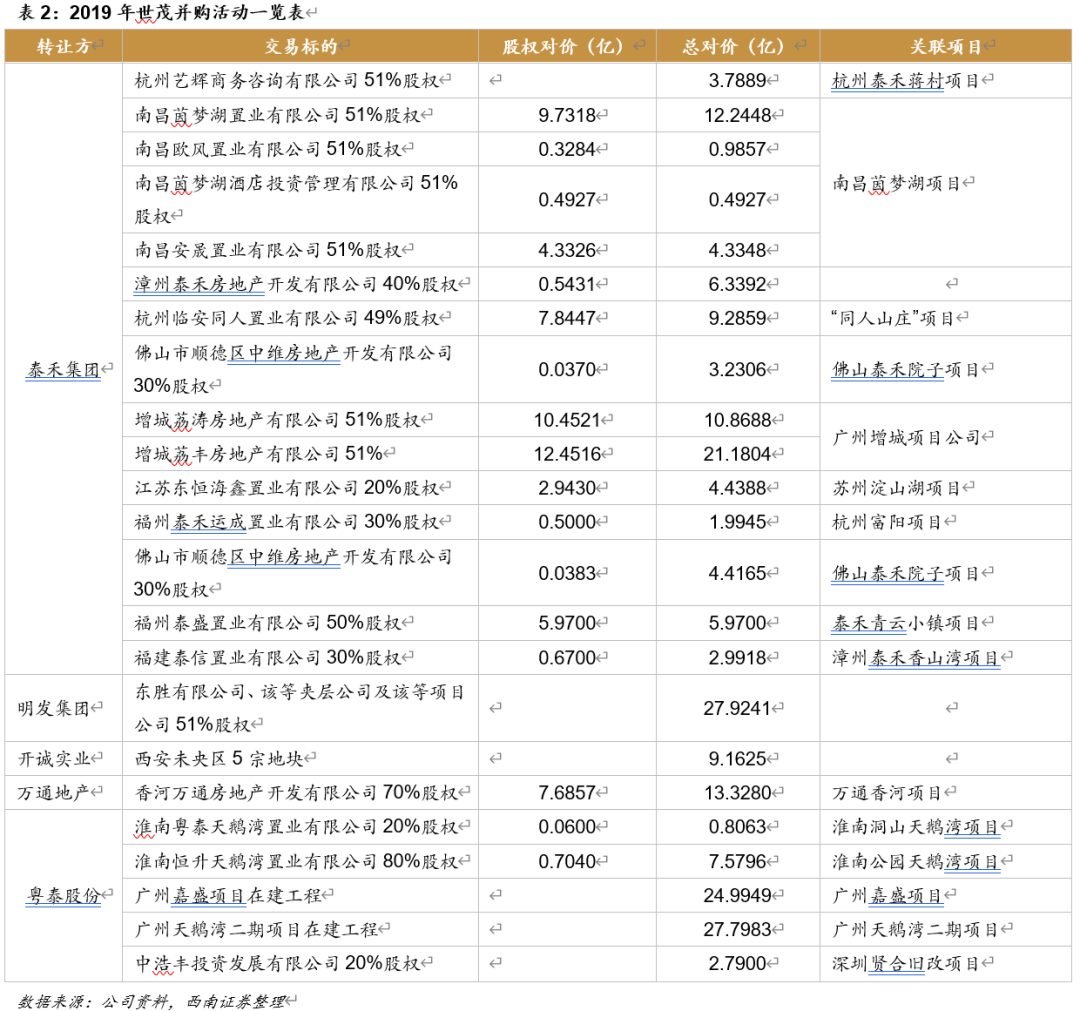This screenshot has height=1011, width=1080.
Task: Click the total price value 6.3392
Action: click(x=737, y=284)
